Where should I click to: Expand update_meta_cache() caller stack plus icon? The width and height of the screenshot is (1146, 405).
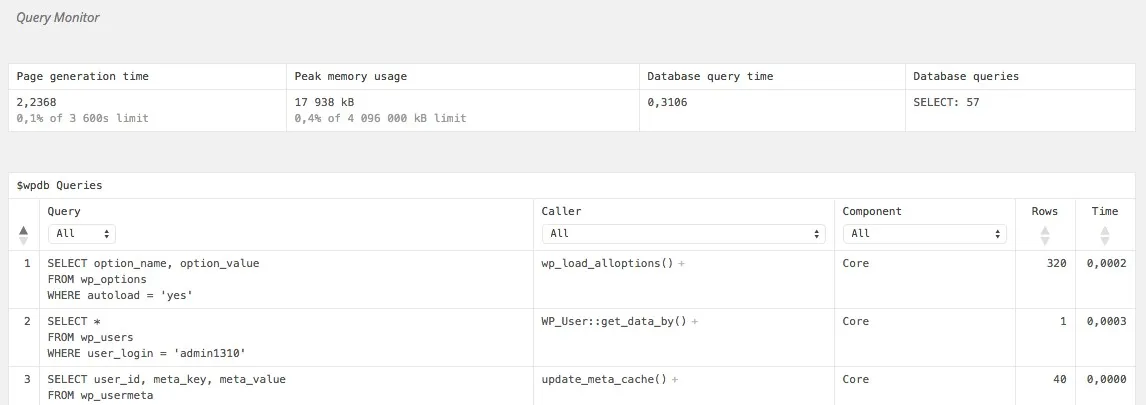(675, 379)
